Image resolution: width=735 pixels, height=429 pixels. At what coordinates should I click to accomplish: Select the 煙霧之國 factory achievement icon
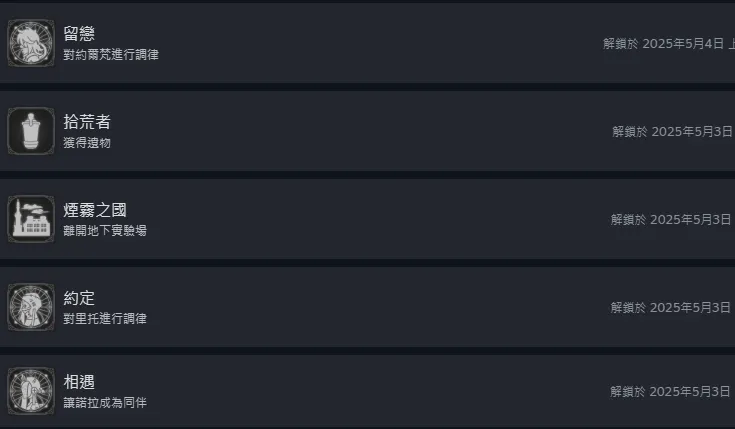click(31, 219)
